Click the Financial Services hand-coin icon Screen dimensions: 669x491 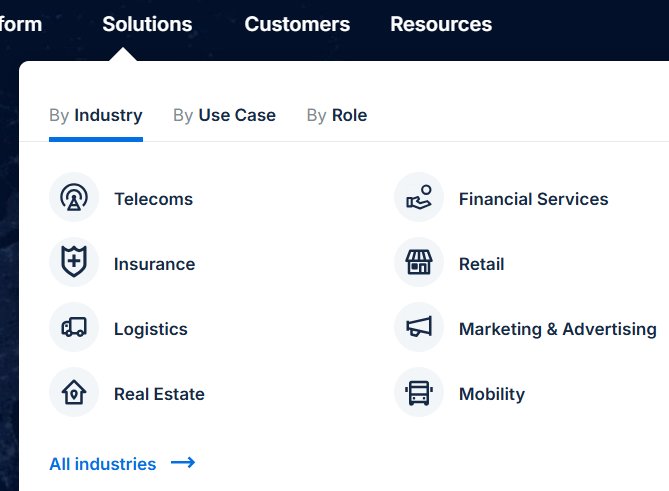click(418, 198)
